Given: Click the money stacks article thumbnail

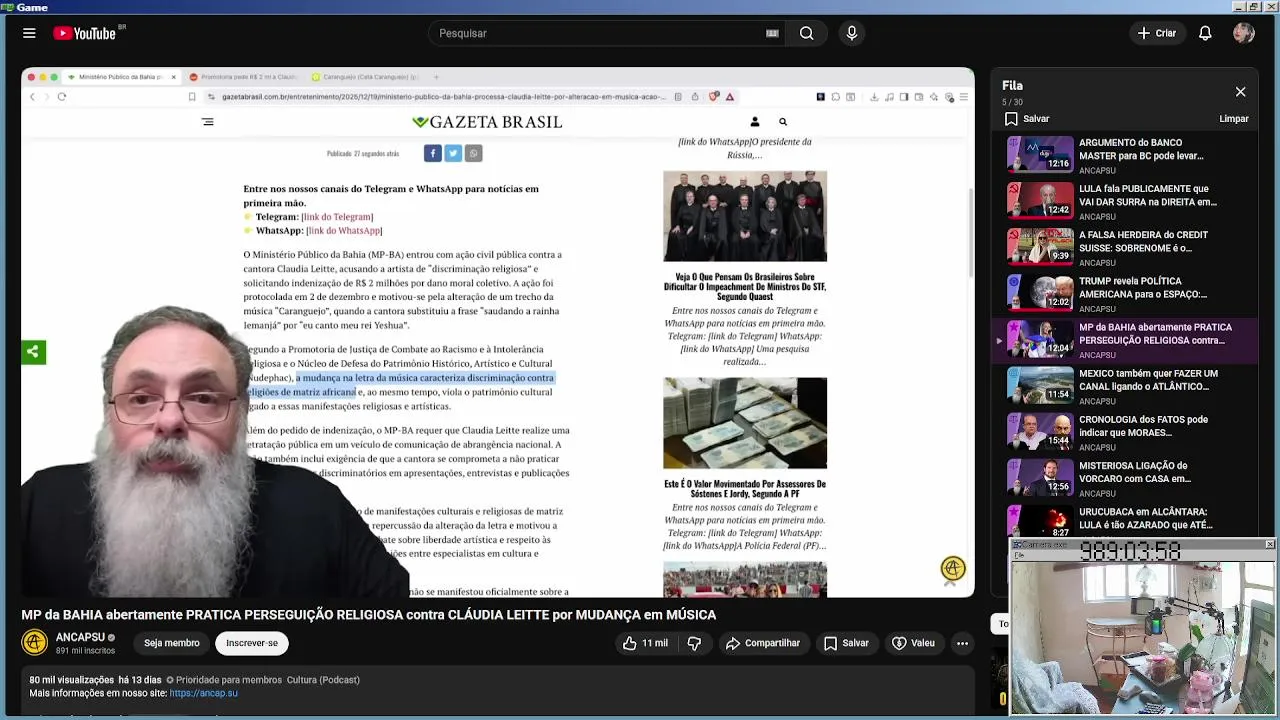Looking at the screenshot, I should (x=745, y=423).
